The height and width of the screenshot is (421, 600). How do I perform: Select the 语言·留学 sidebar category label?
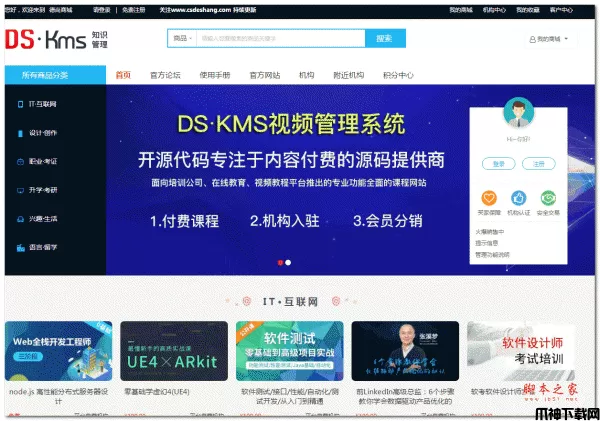click(x=43, y=248)
